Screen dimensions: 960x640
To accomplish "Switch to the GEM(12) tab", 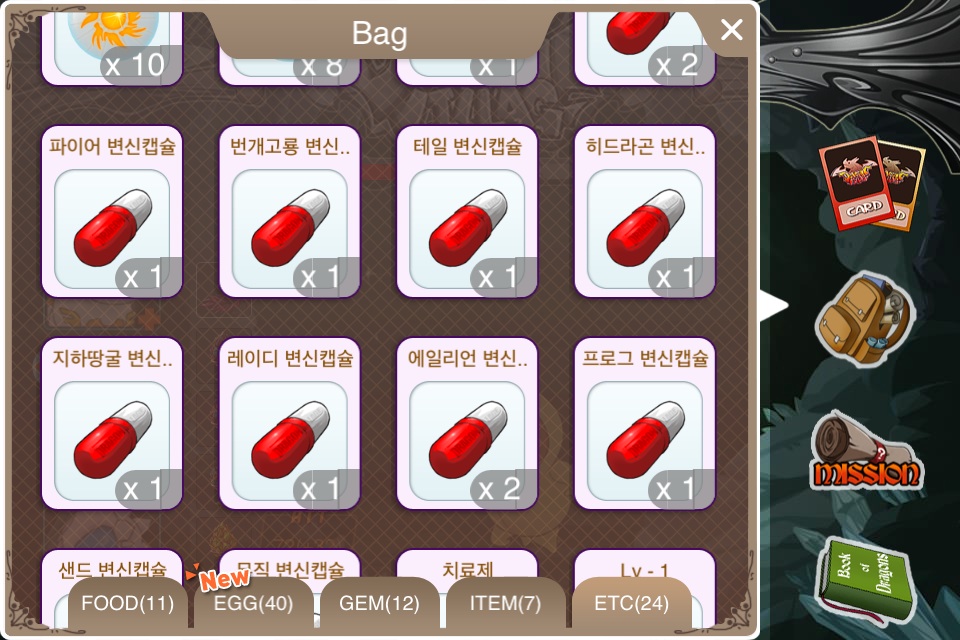I will tap(380, 603).
